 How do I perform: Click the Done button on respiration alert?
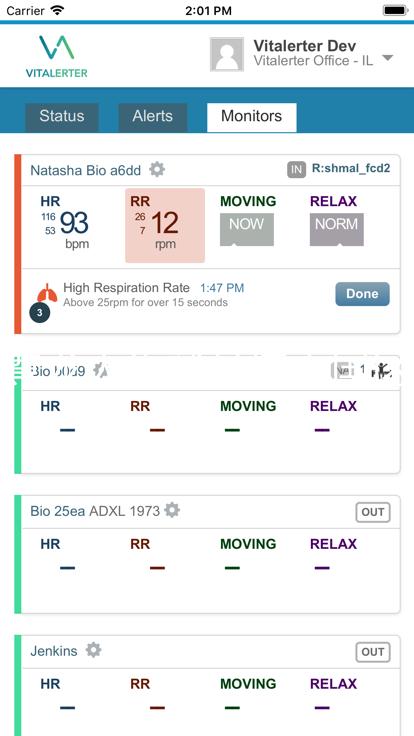pyautogui.click(x=362, y=294)
